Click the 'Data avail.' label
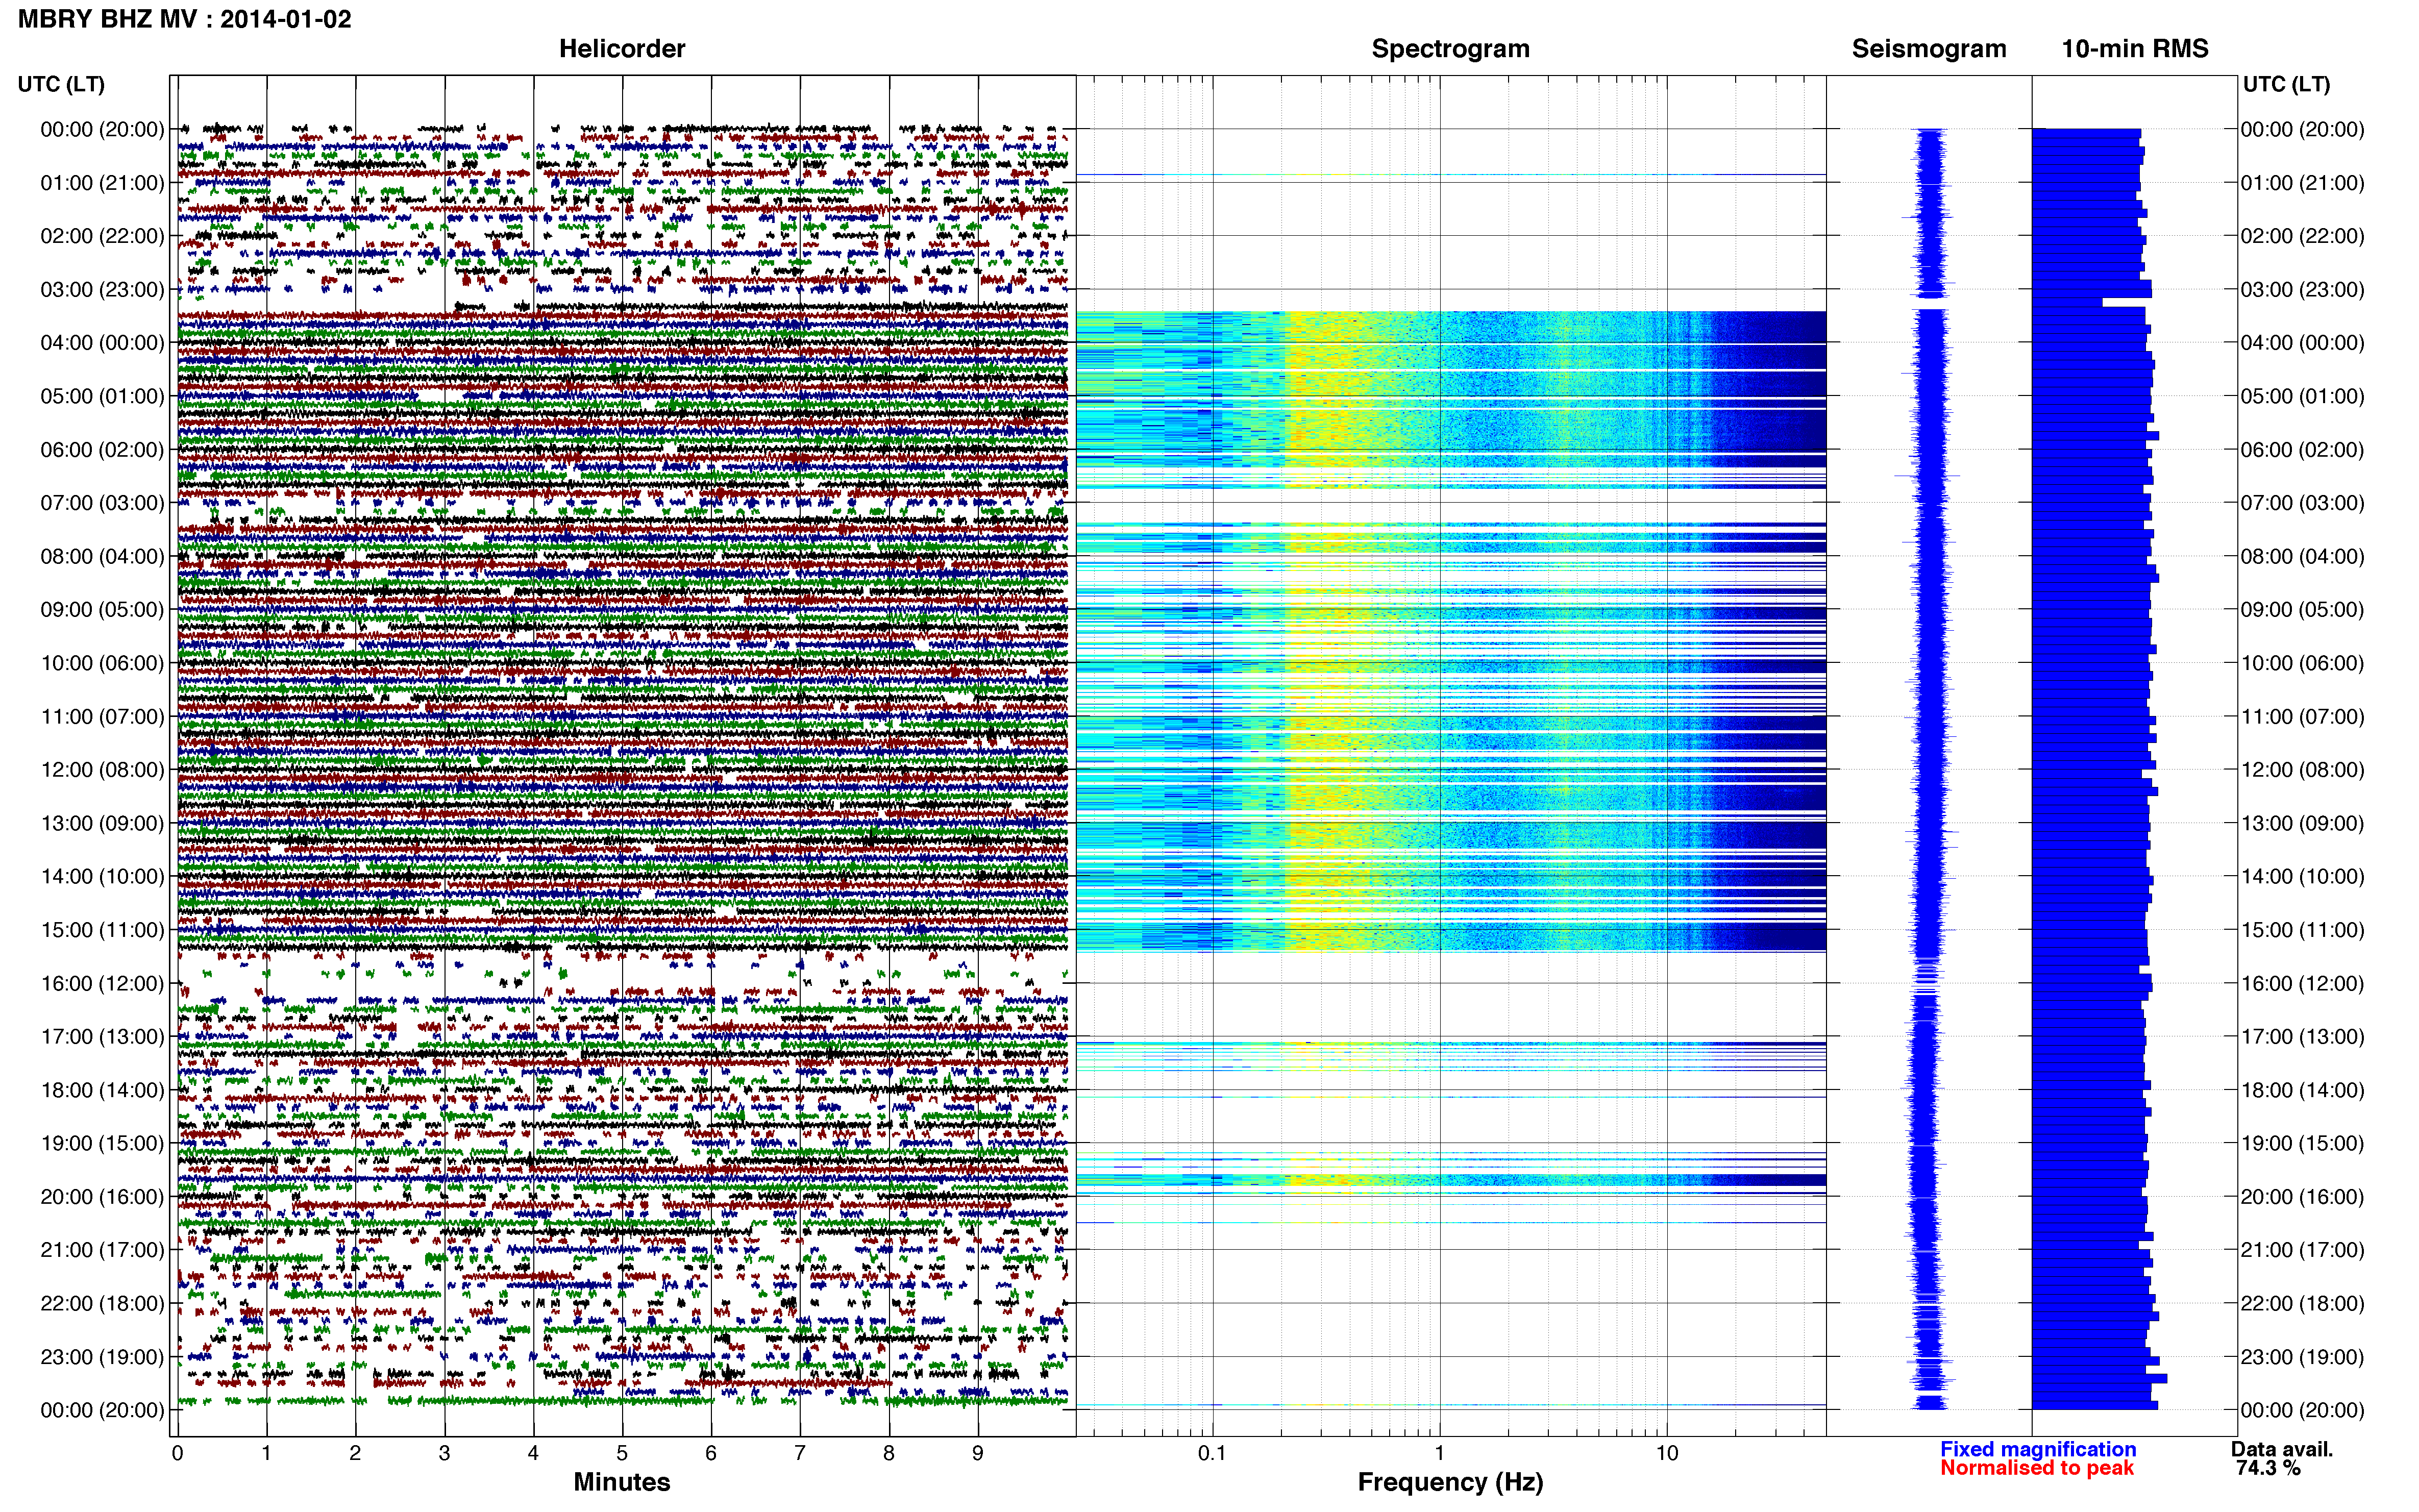The height and width of the screenshot is (1512, 2419). pyautogui.click(x=2282, y=1449)
